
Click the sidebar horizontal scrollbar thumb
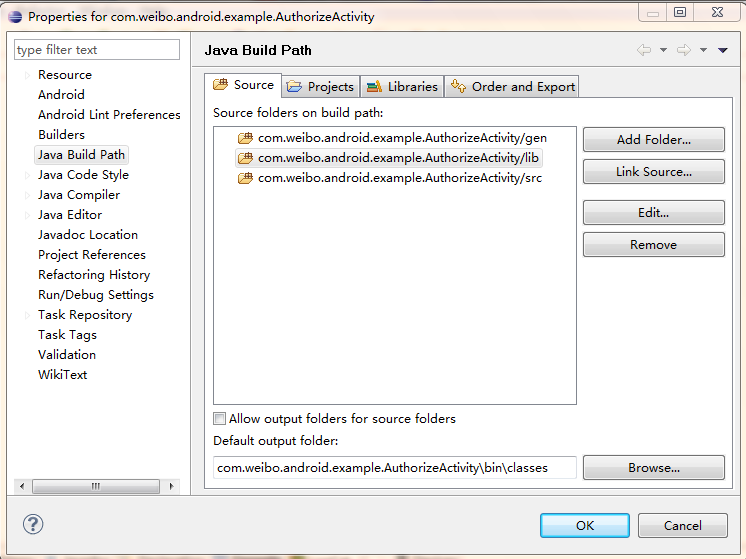(96, 486)
